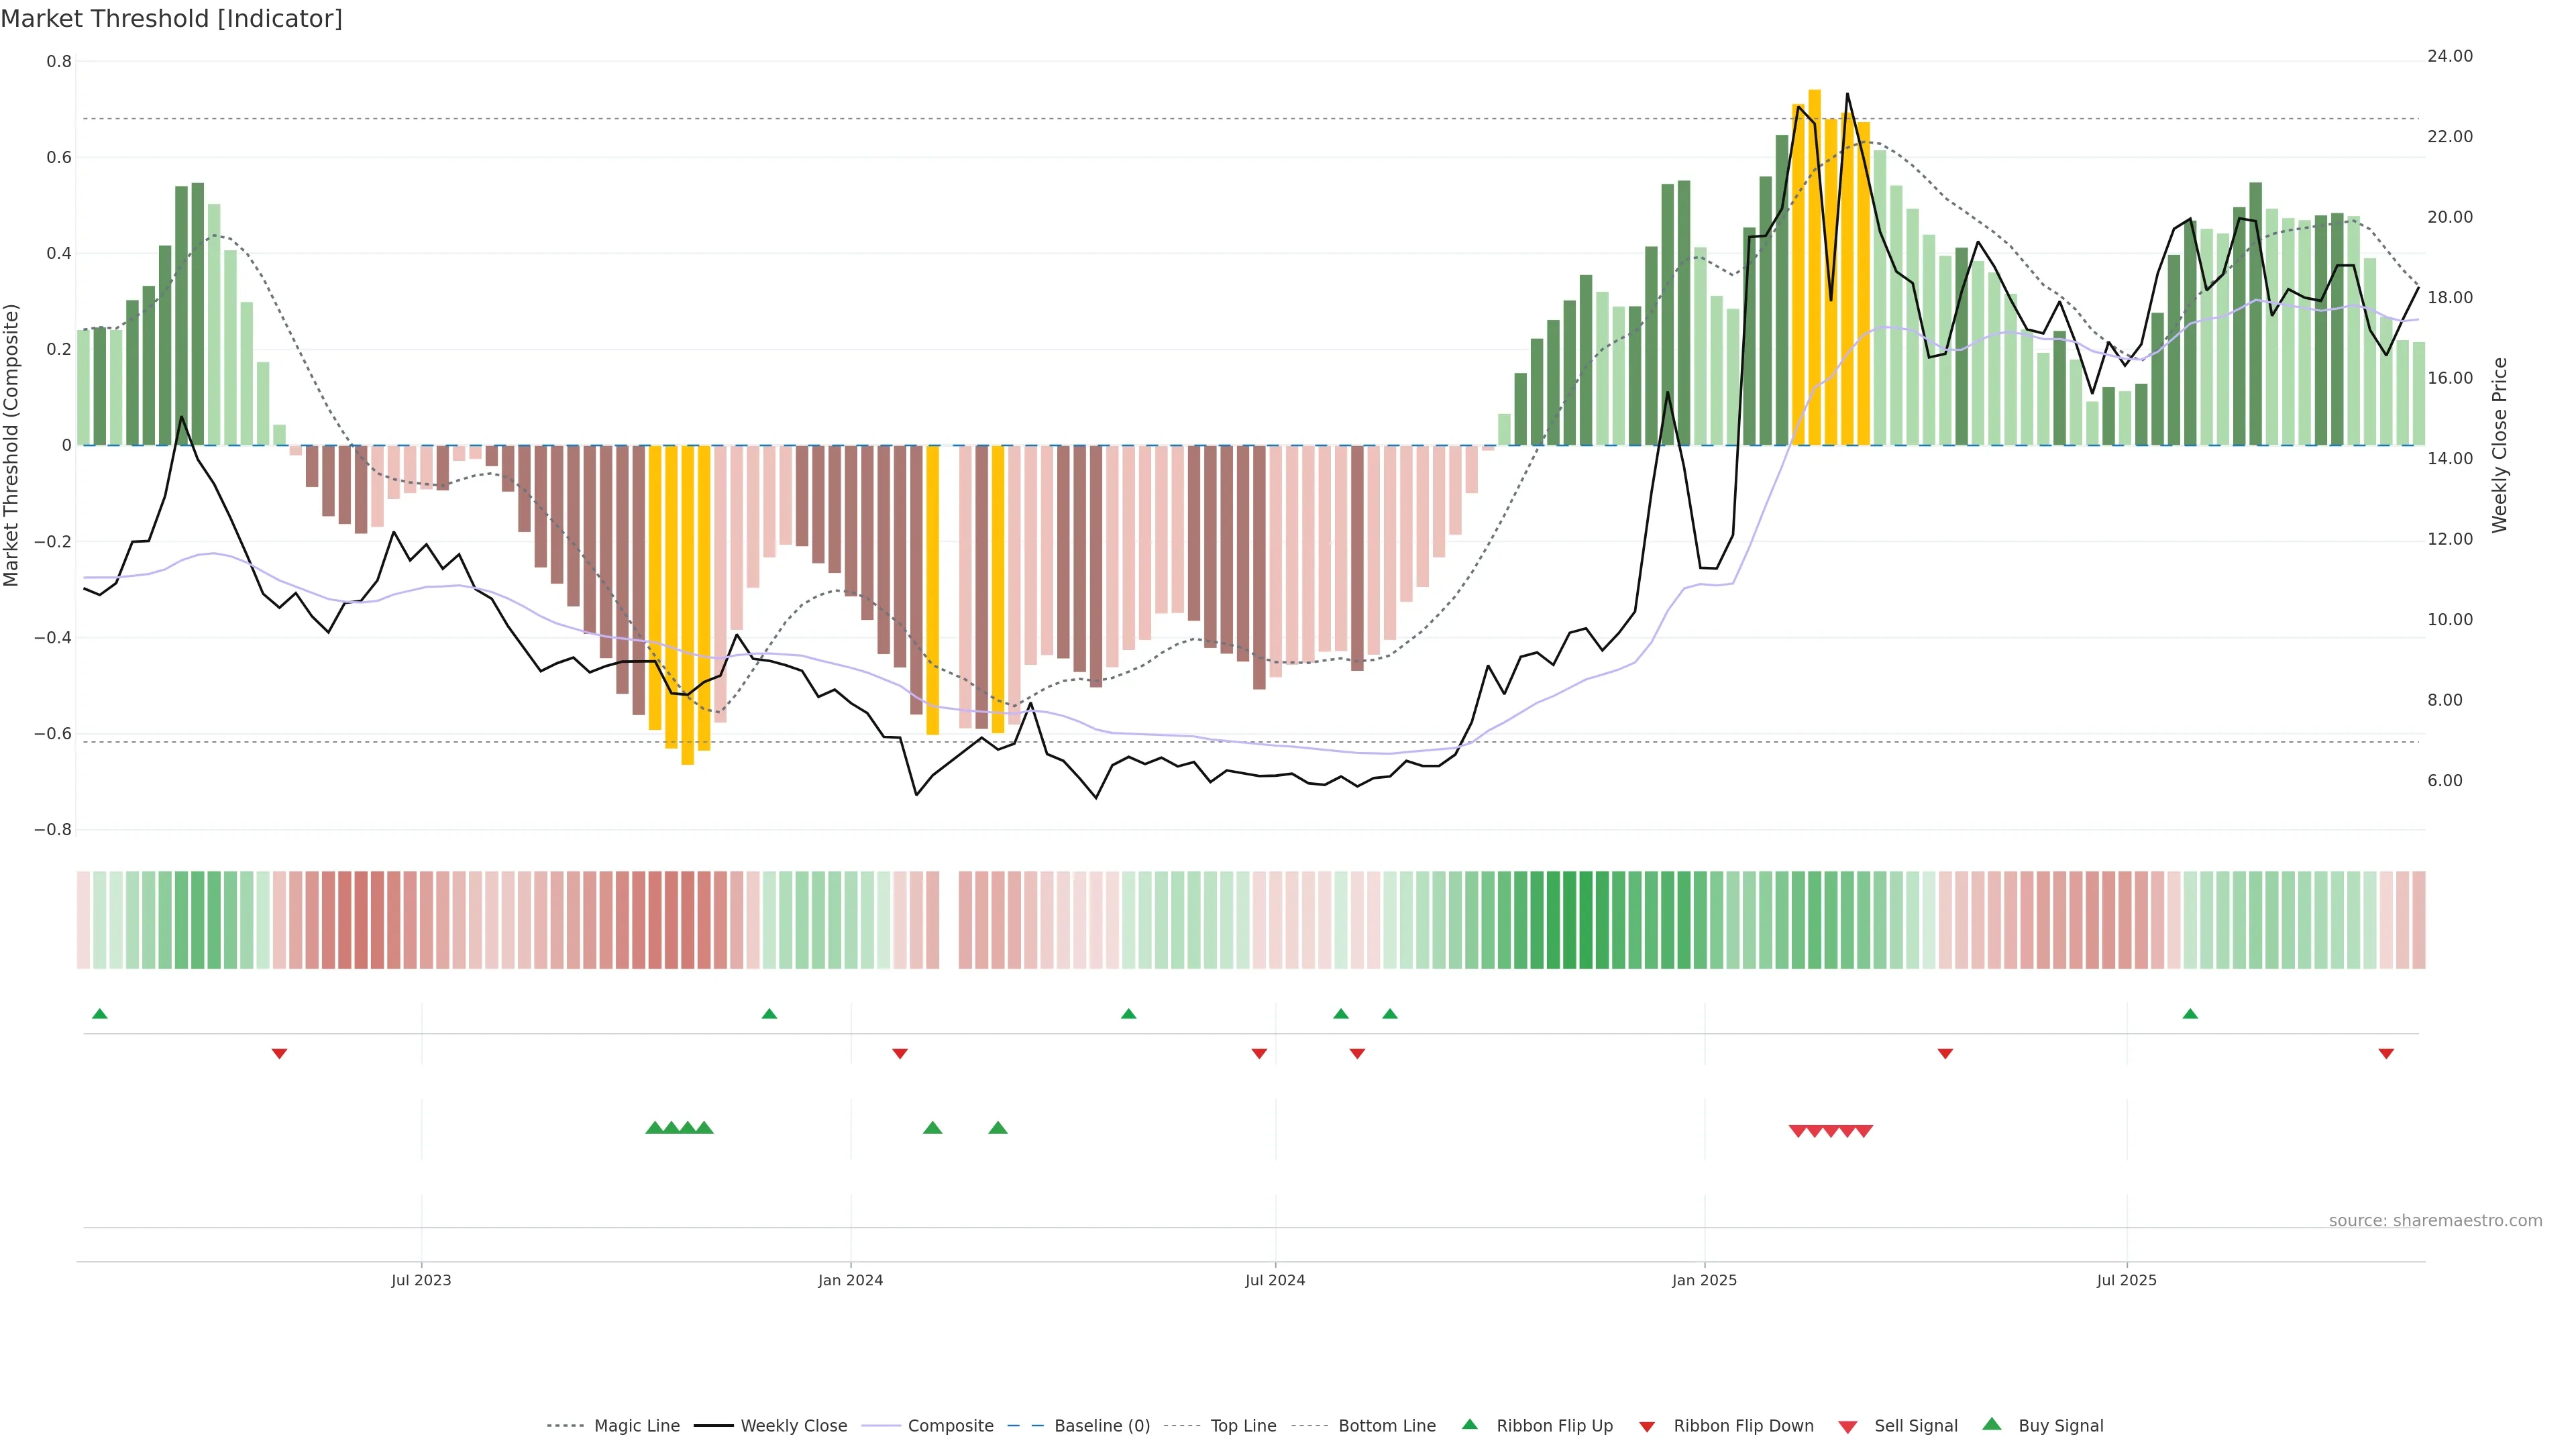Click the last ribbon flip down marker
The height and width of the screenshot is (1449, 2576).
tap(2386, 1053)
